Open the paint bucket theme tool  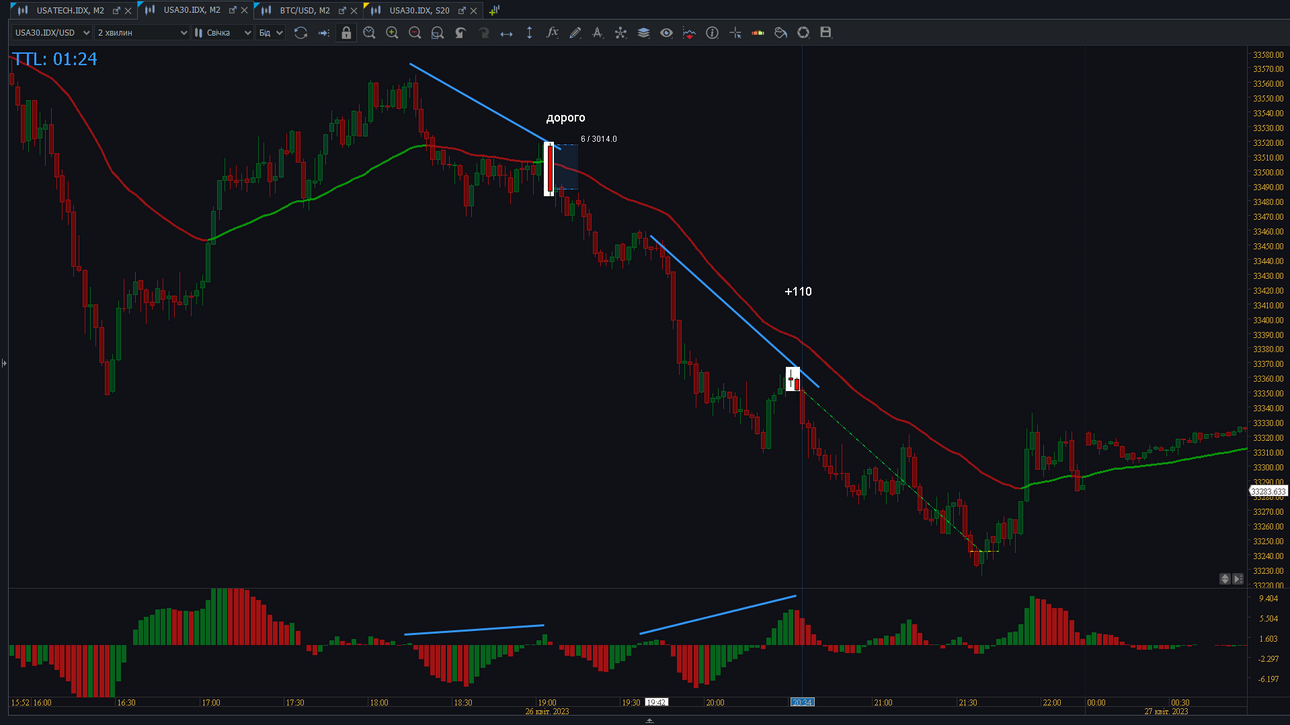pyautogui.click(x=781, y=33)
